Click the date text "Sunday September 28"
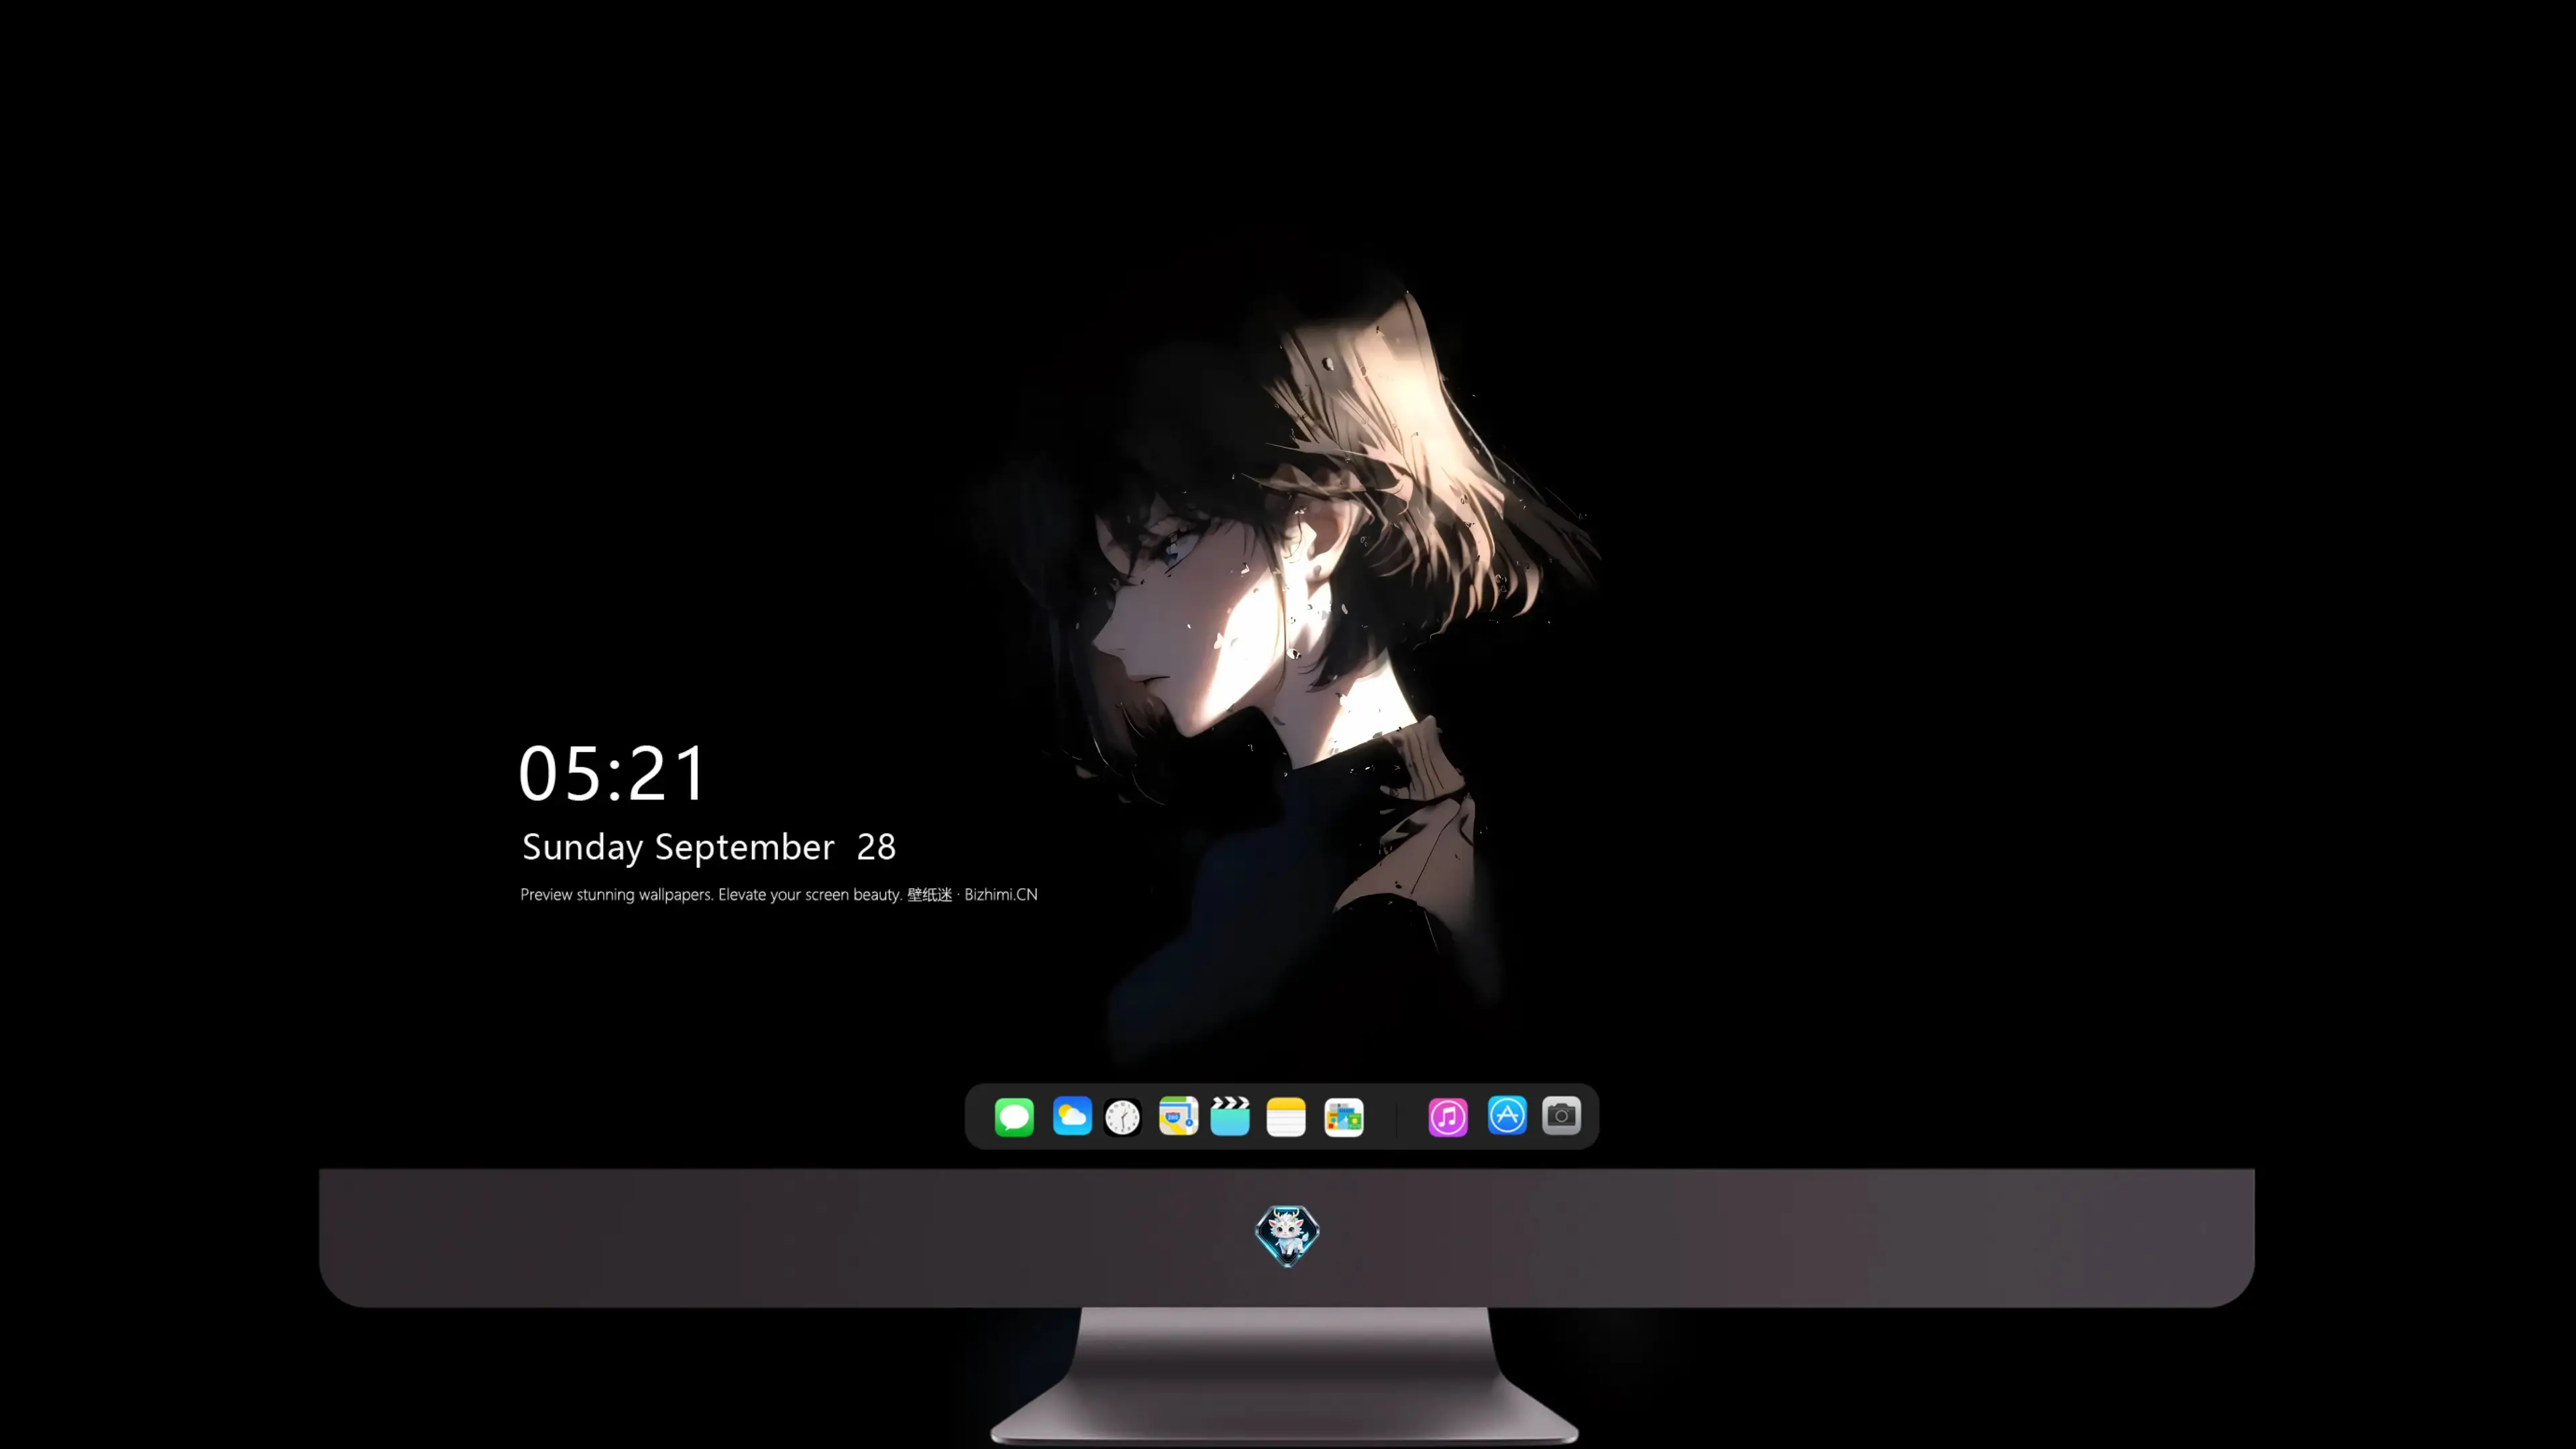2576x1449 pixels. tap(709, 847)
